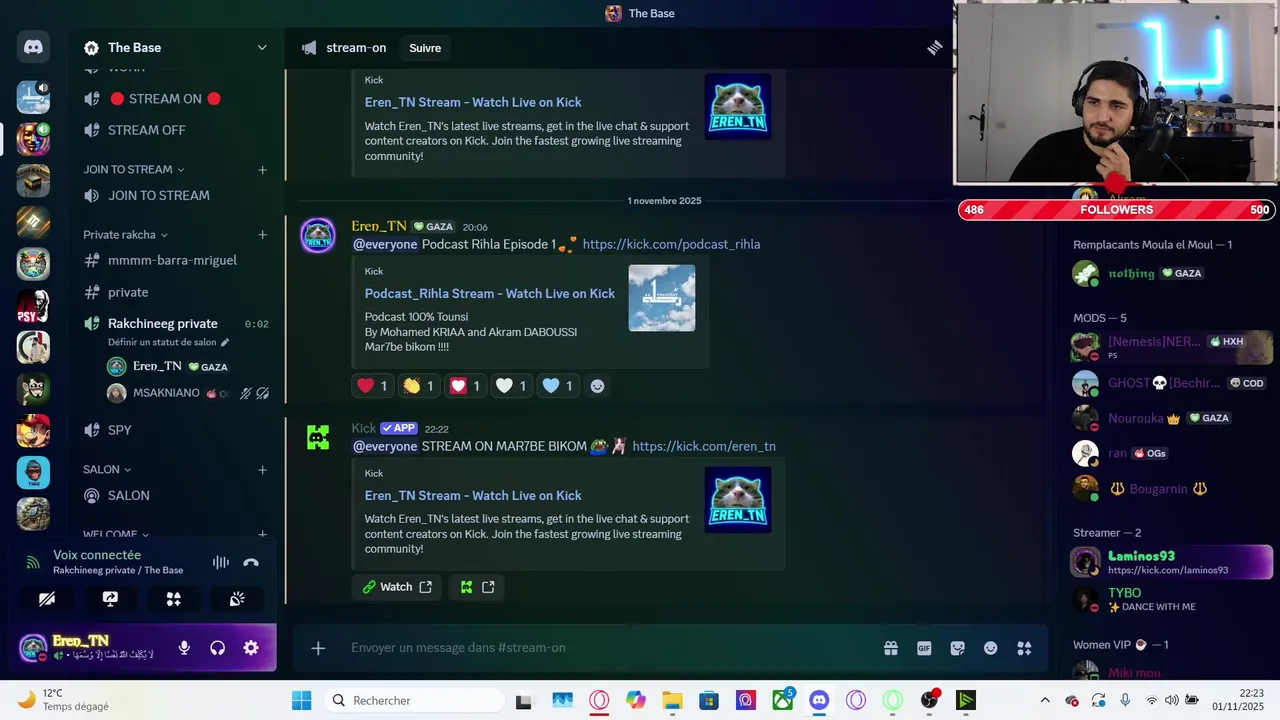This screenshot has height=720, width=1280.
Task: Open Eren_TN author name on podcast message
Action: pyautogui.click(x=379, y=226)
